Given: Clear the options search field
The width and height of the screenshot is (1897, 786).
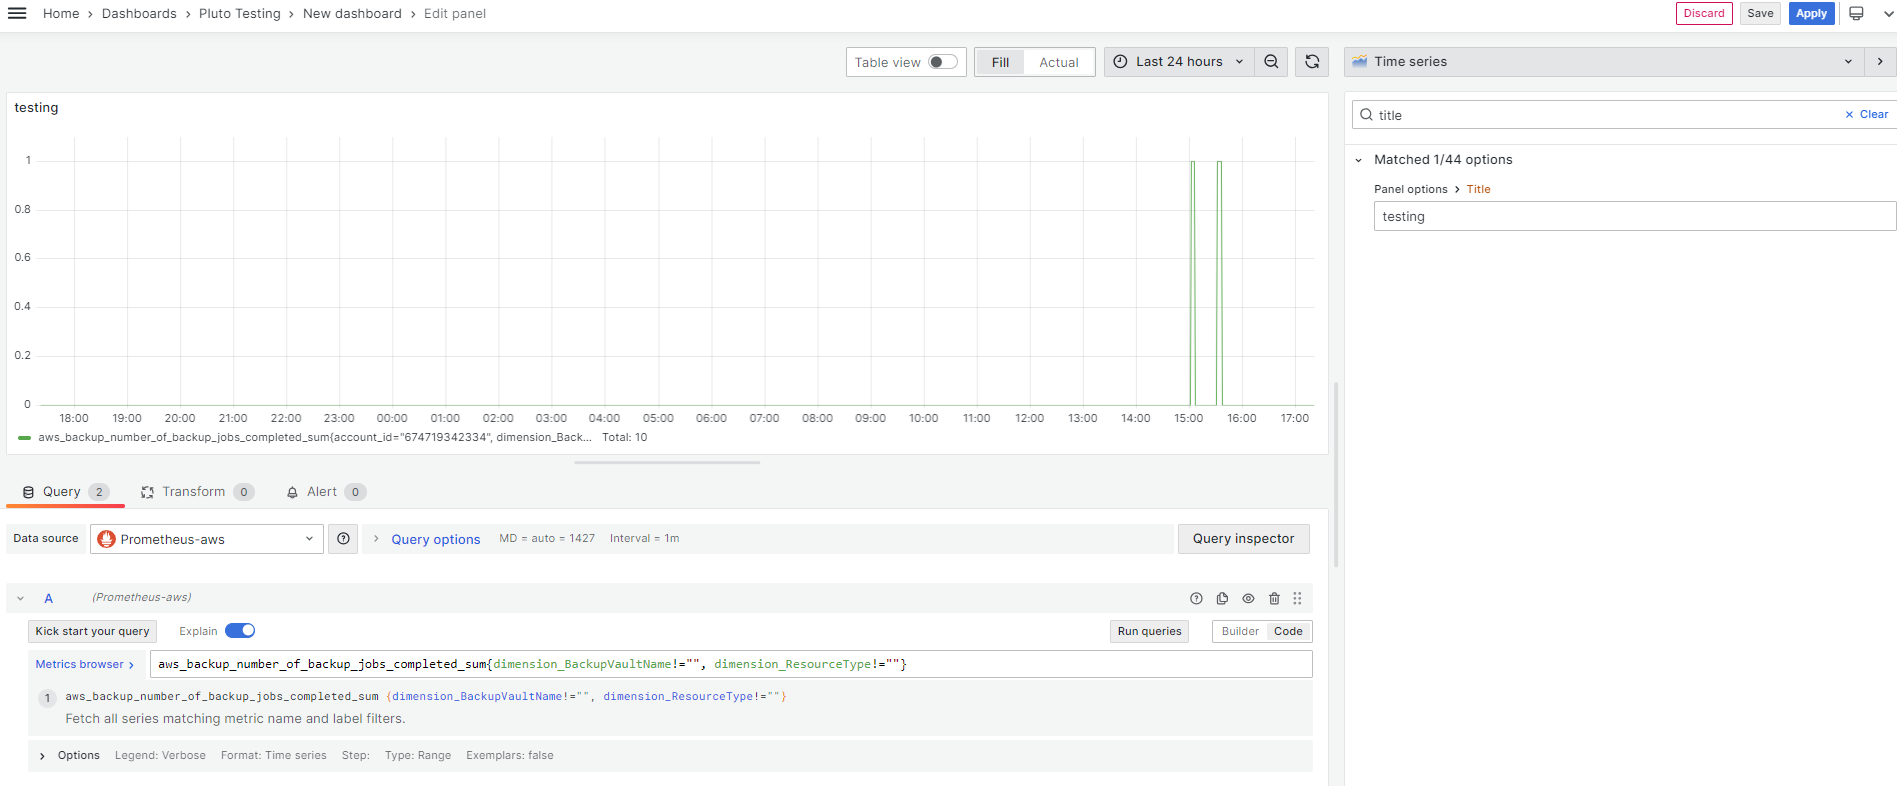Looking at the screenshot, I should coord(1867,115).
